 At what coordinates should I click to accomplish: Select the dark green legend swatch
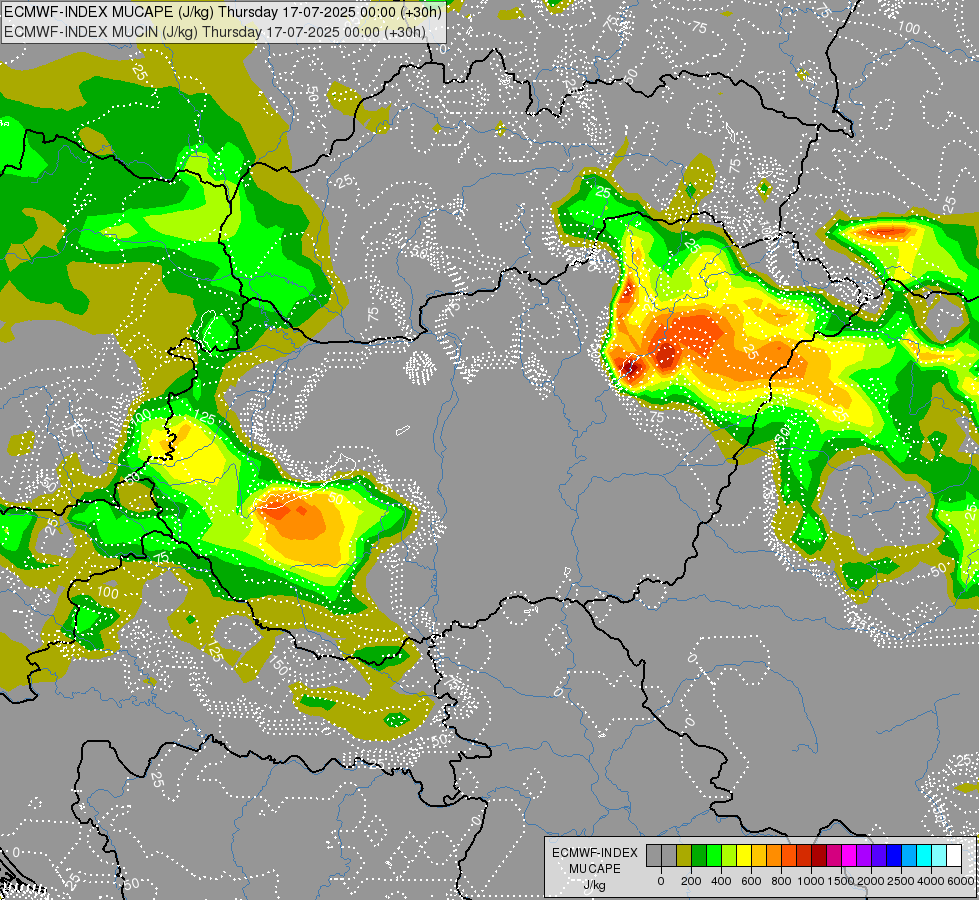tap(699, 855)
